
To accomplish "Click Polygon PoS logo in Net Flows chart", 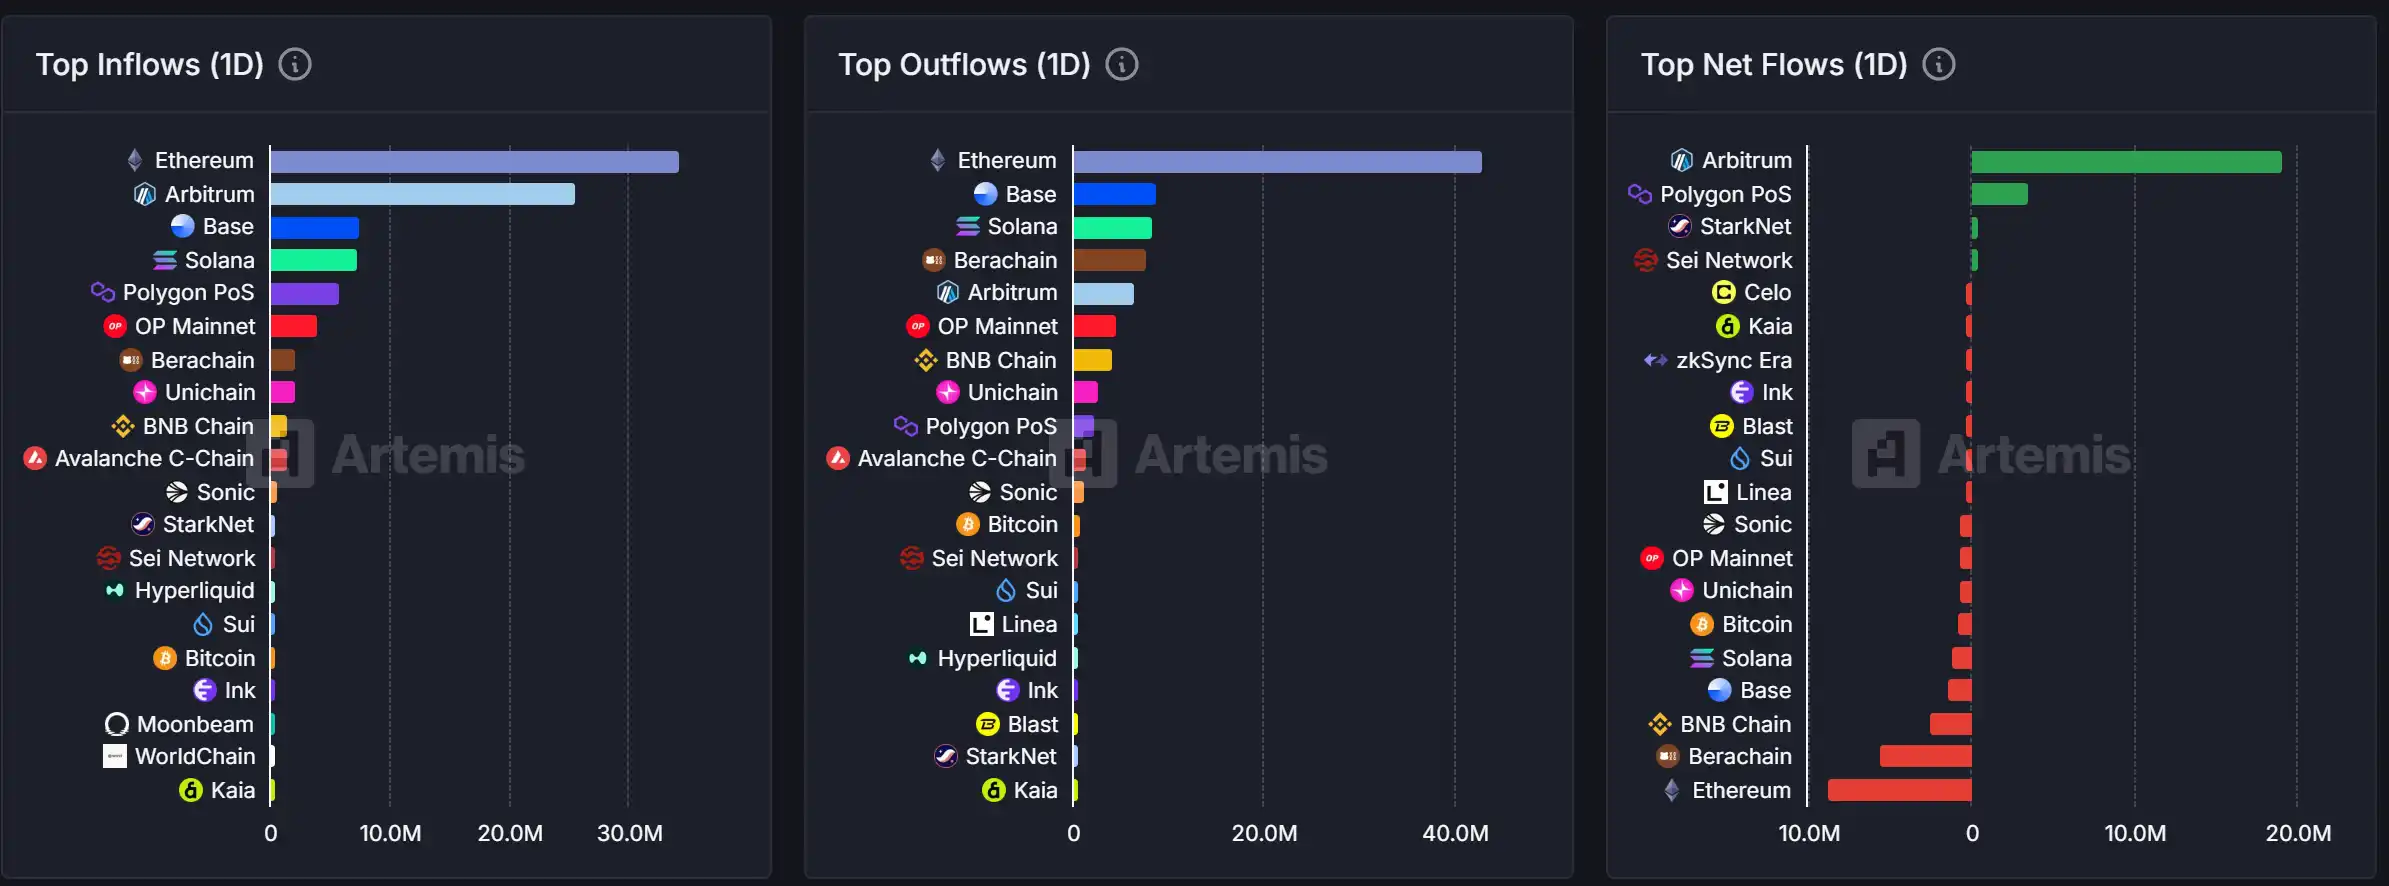I will coord(1639,194).
